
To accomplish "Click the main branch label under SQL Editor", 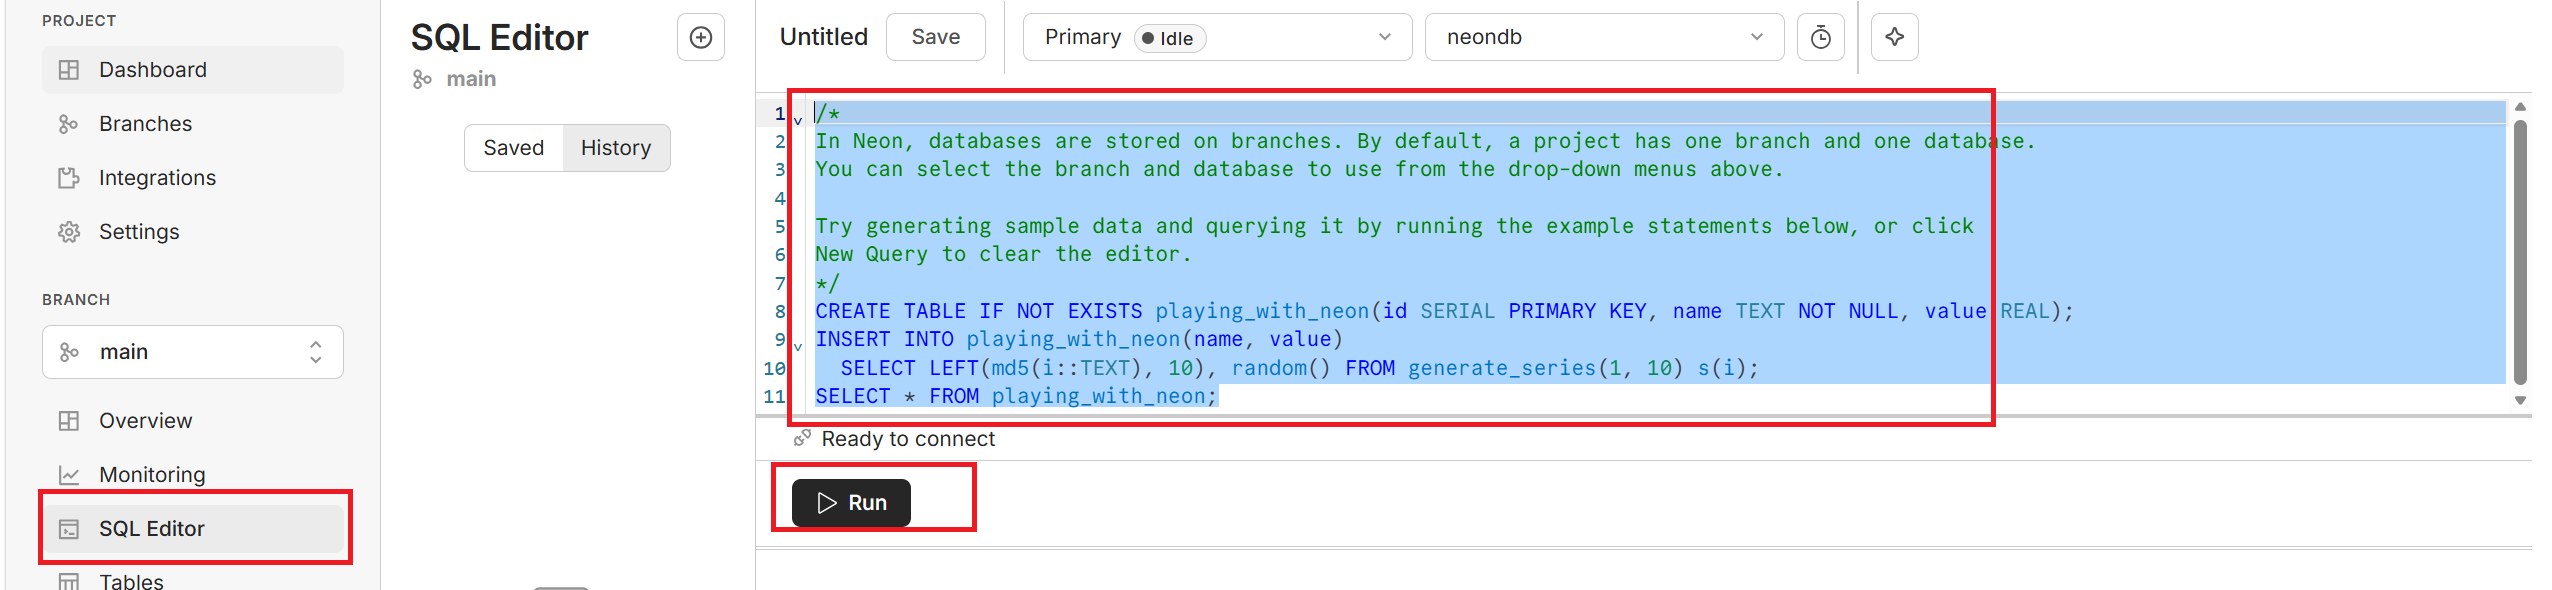I will (x=471, y=79).
